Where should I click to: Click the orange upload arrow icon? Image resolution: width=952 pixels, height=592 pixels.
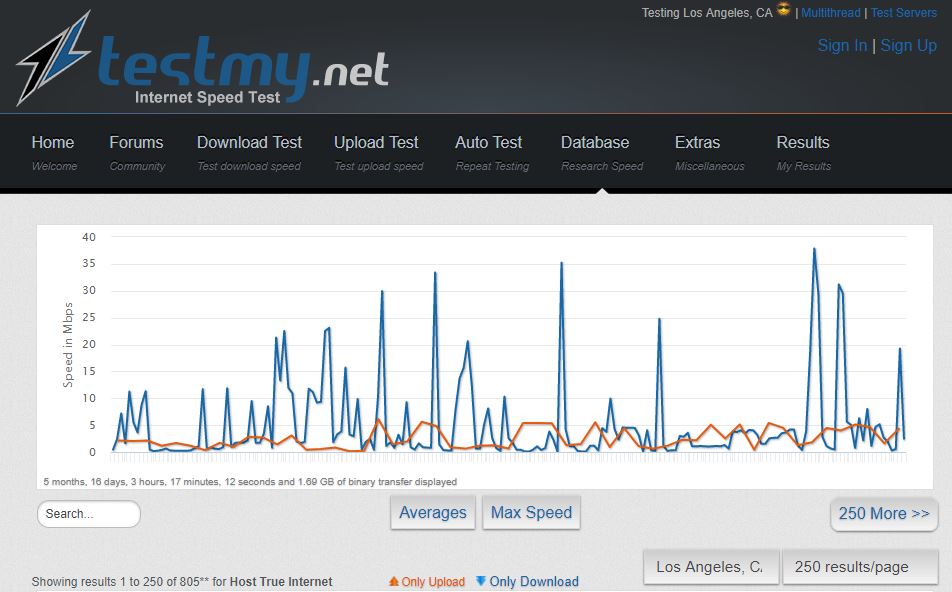coord(394,581)
